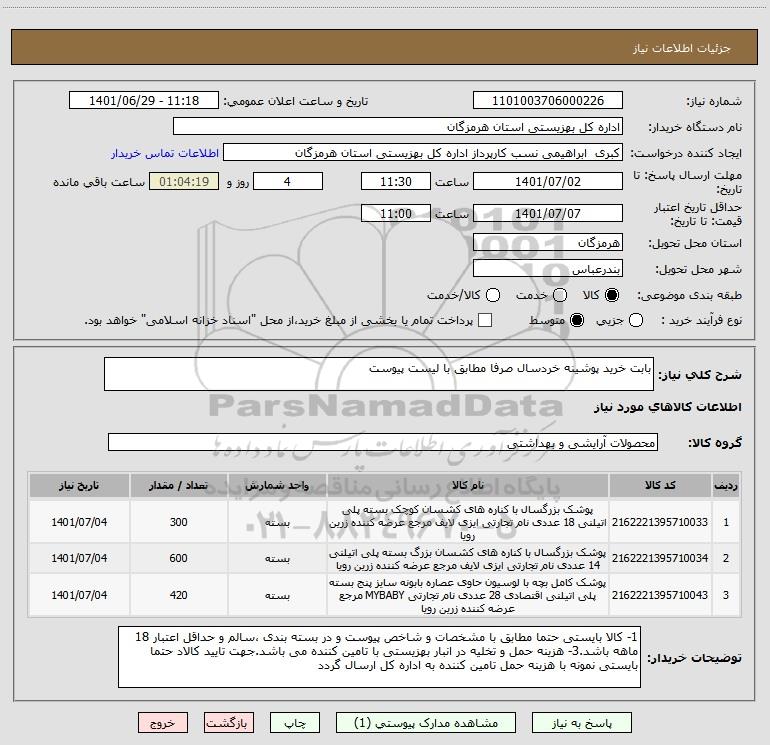Click unit cell بسته in row 1

pos(277,522)
